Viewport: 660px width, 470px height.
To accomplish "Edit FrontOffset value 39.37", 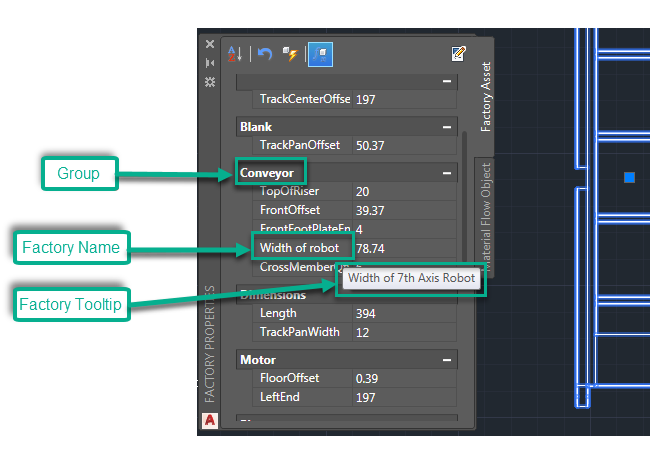I will (x=404, y=210).
